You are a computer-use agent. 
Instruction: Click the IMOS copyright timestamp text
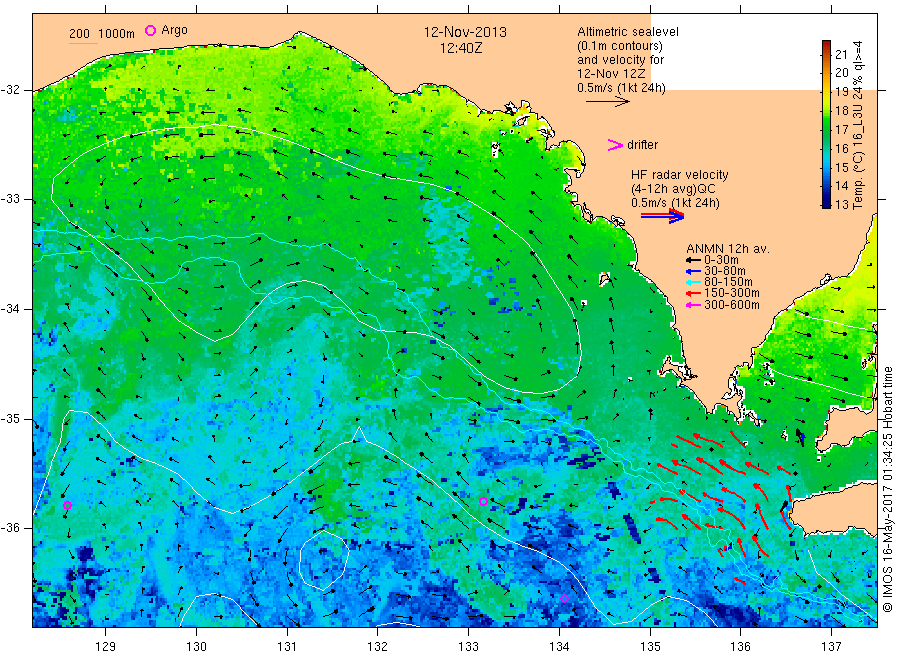click(887, 489)
